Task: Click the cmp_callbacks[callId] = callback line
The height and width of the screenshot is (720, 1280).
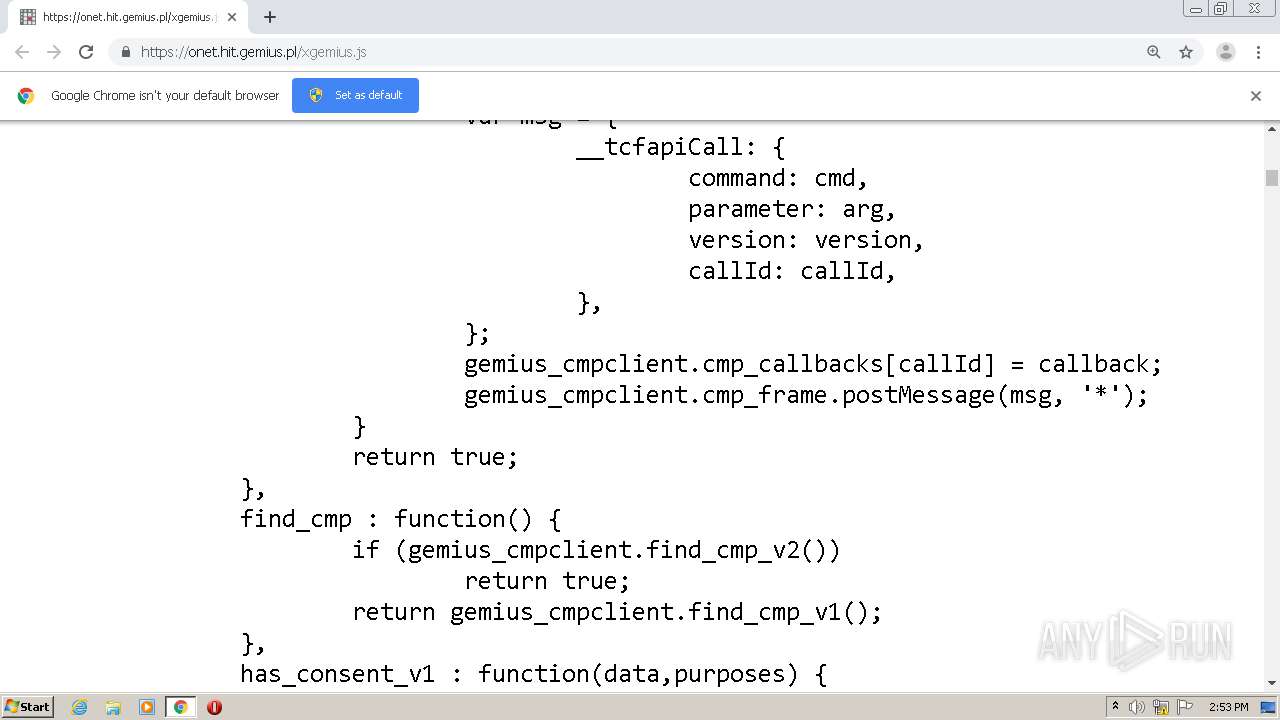Action: (x=813, y=364)
